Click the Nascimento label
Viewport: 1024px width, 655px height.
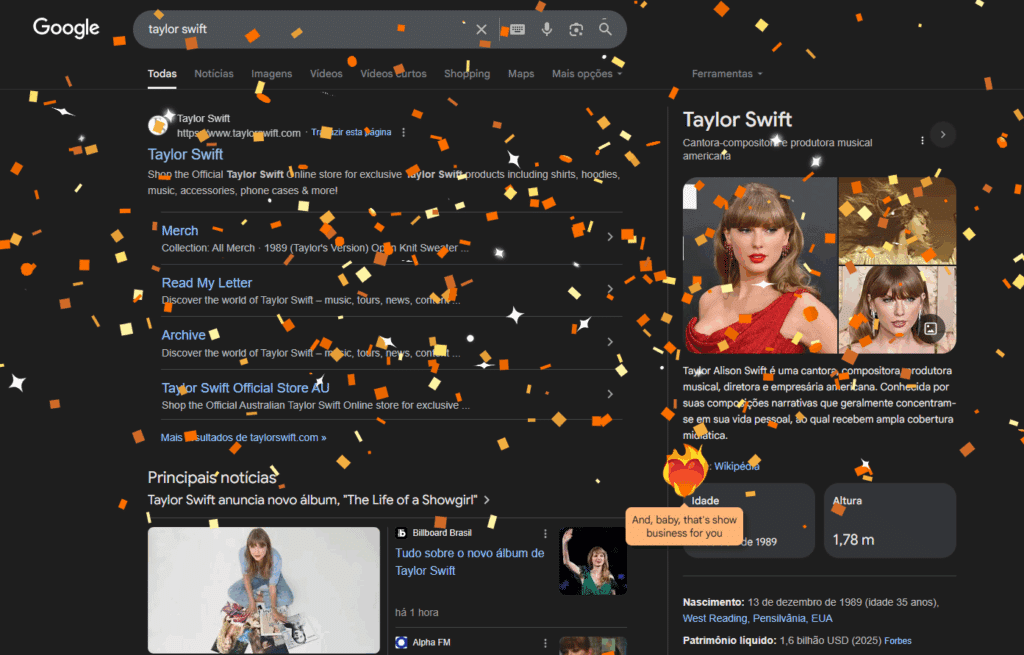714,602
